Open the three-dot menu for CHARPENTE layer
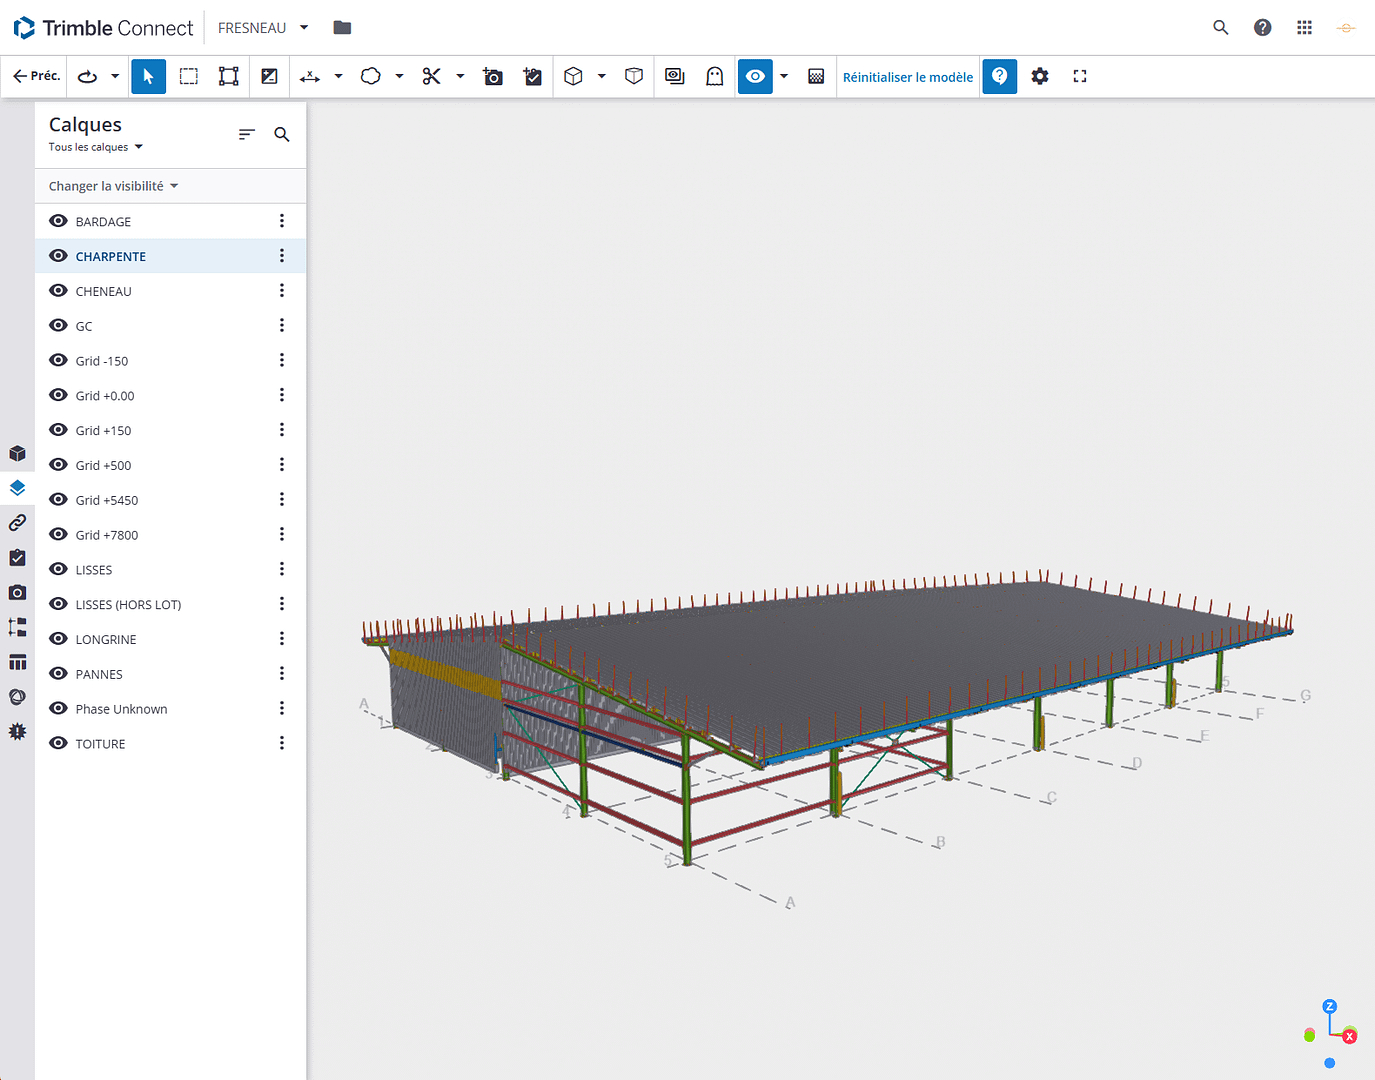The width and height of the screenshot is (1375, 1080). [282, 256]
